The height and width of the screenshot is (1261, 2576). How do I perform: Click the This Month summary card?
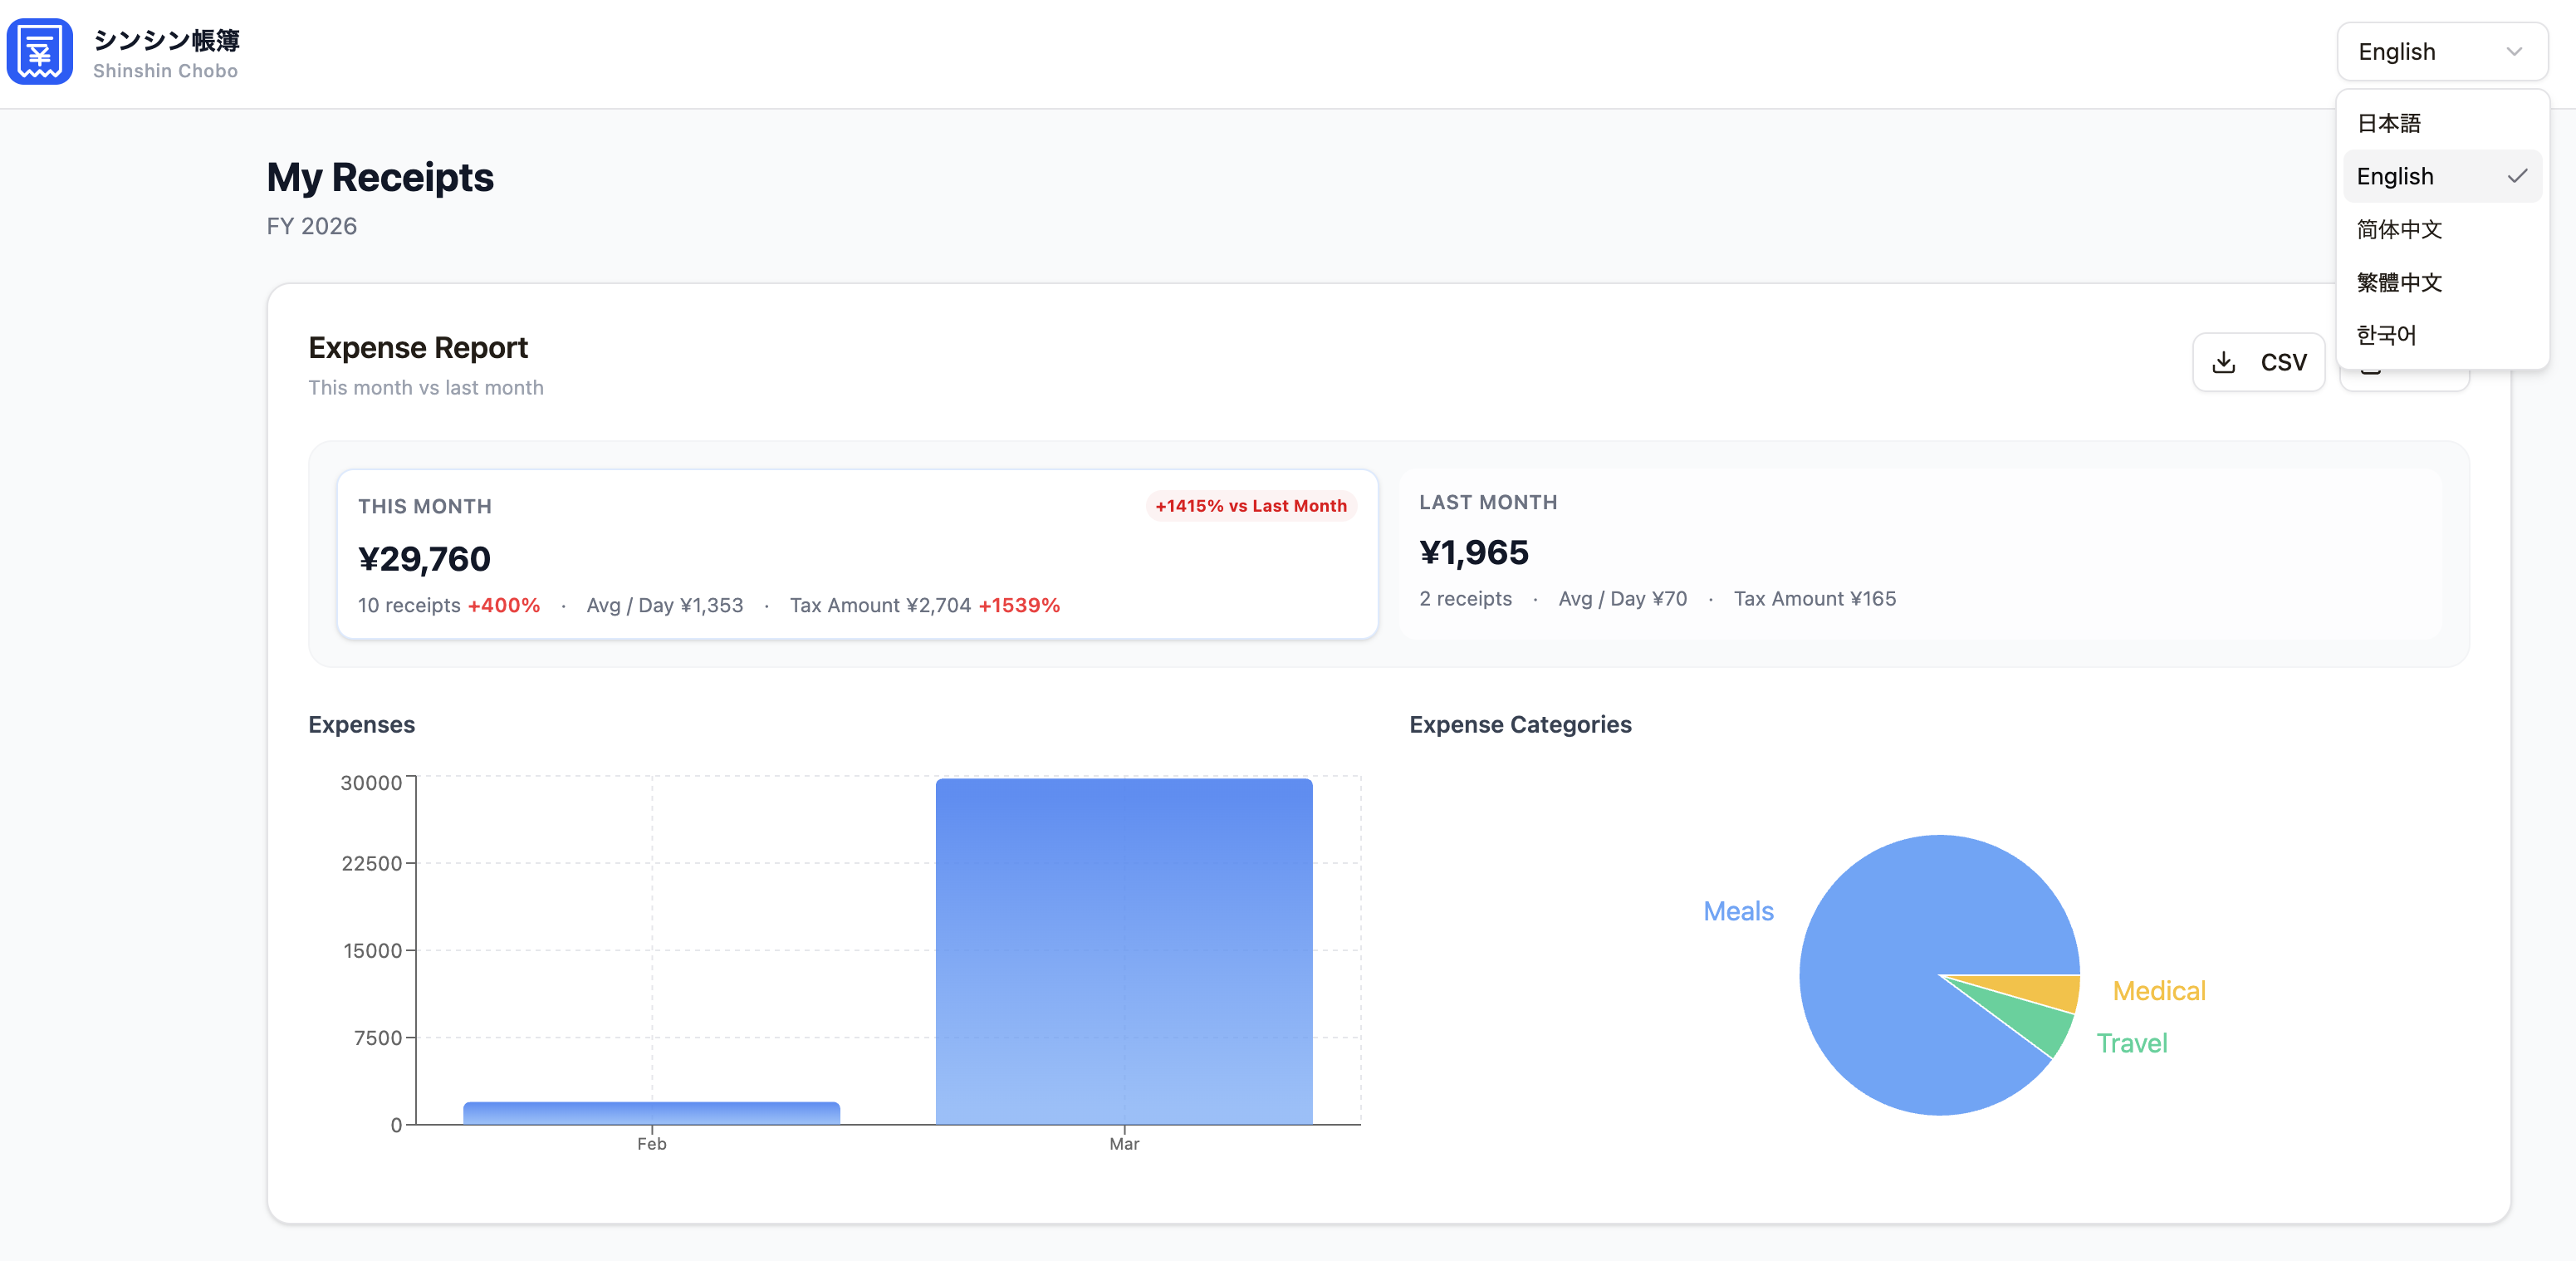[x=857, y=554]
